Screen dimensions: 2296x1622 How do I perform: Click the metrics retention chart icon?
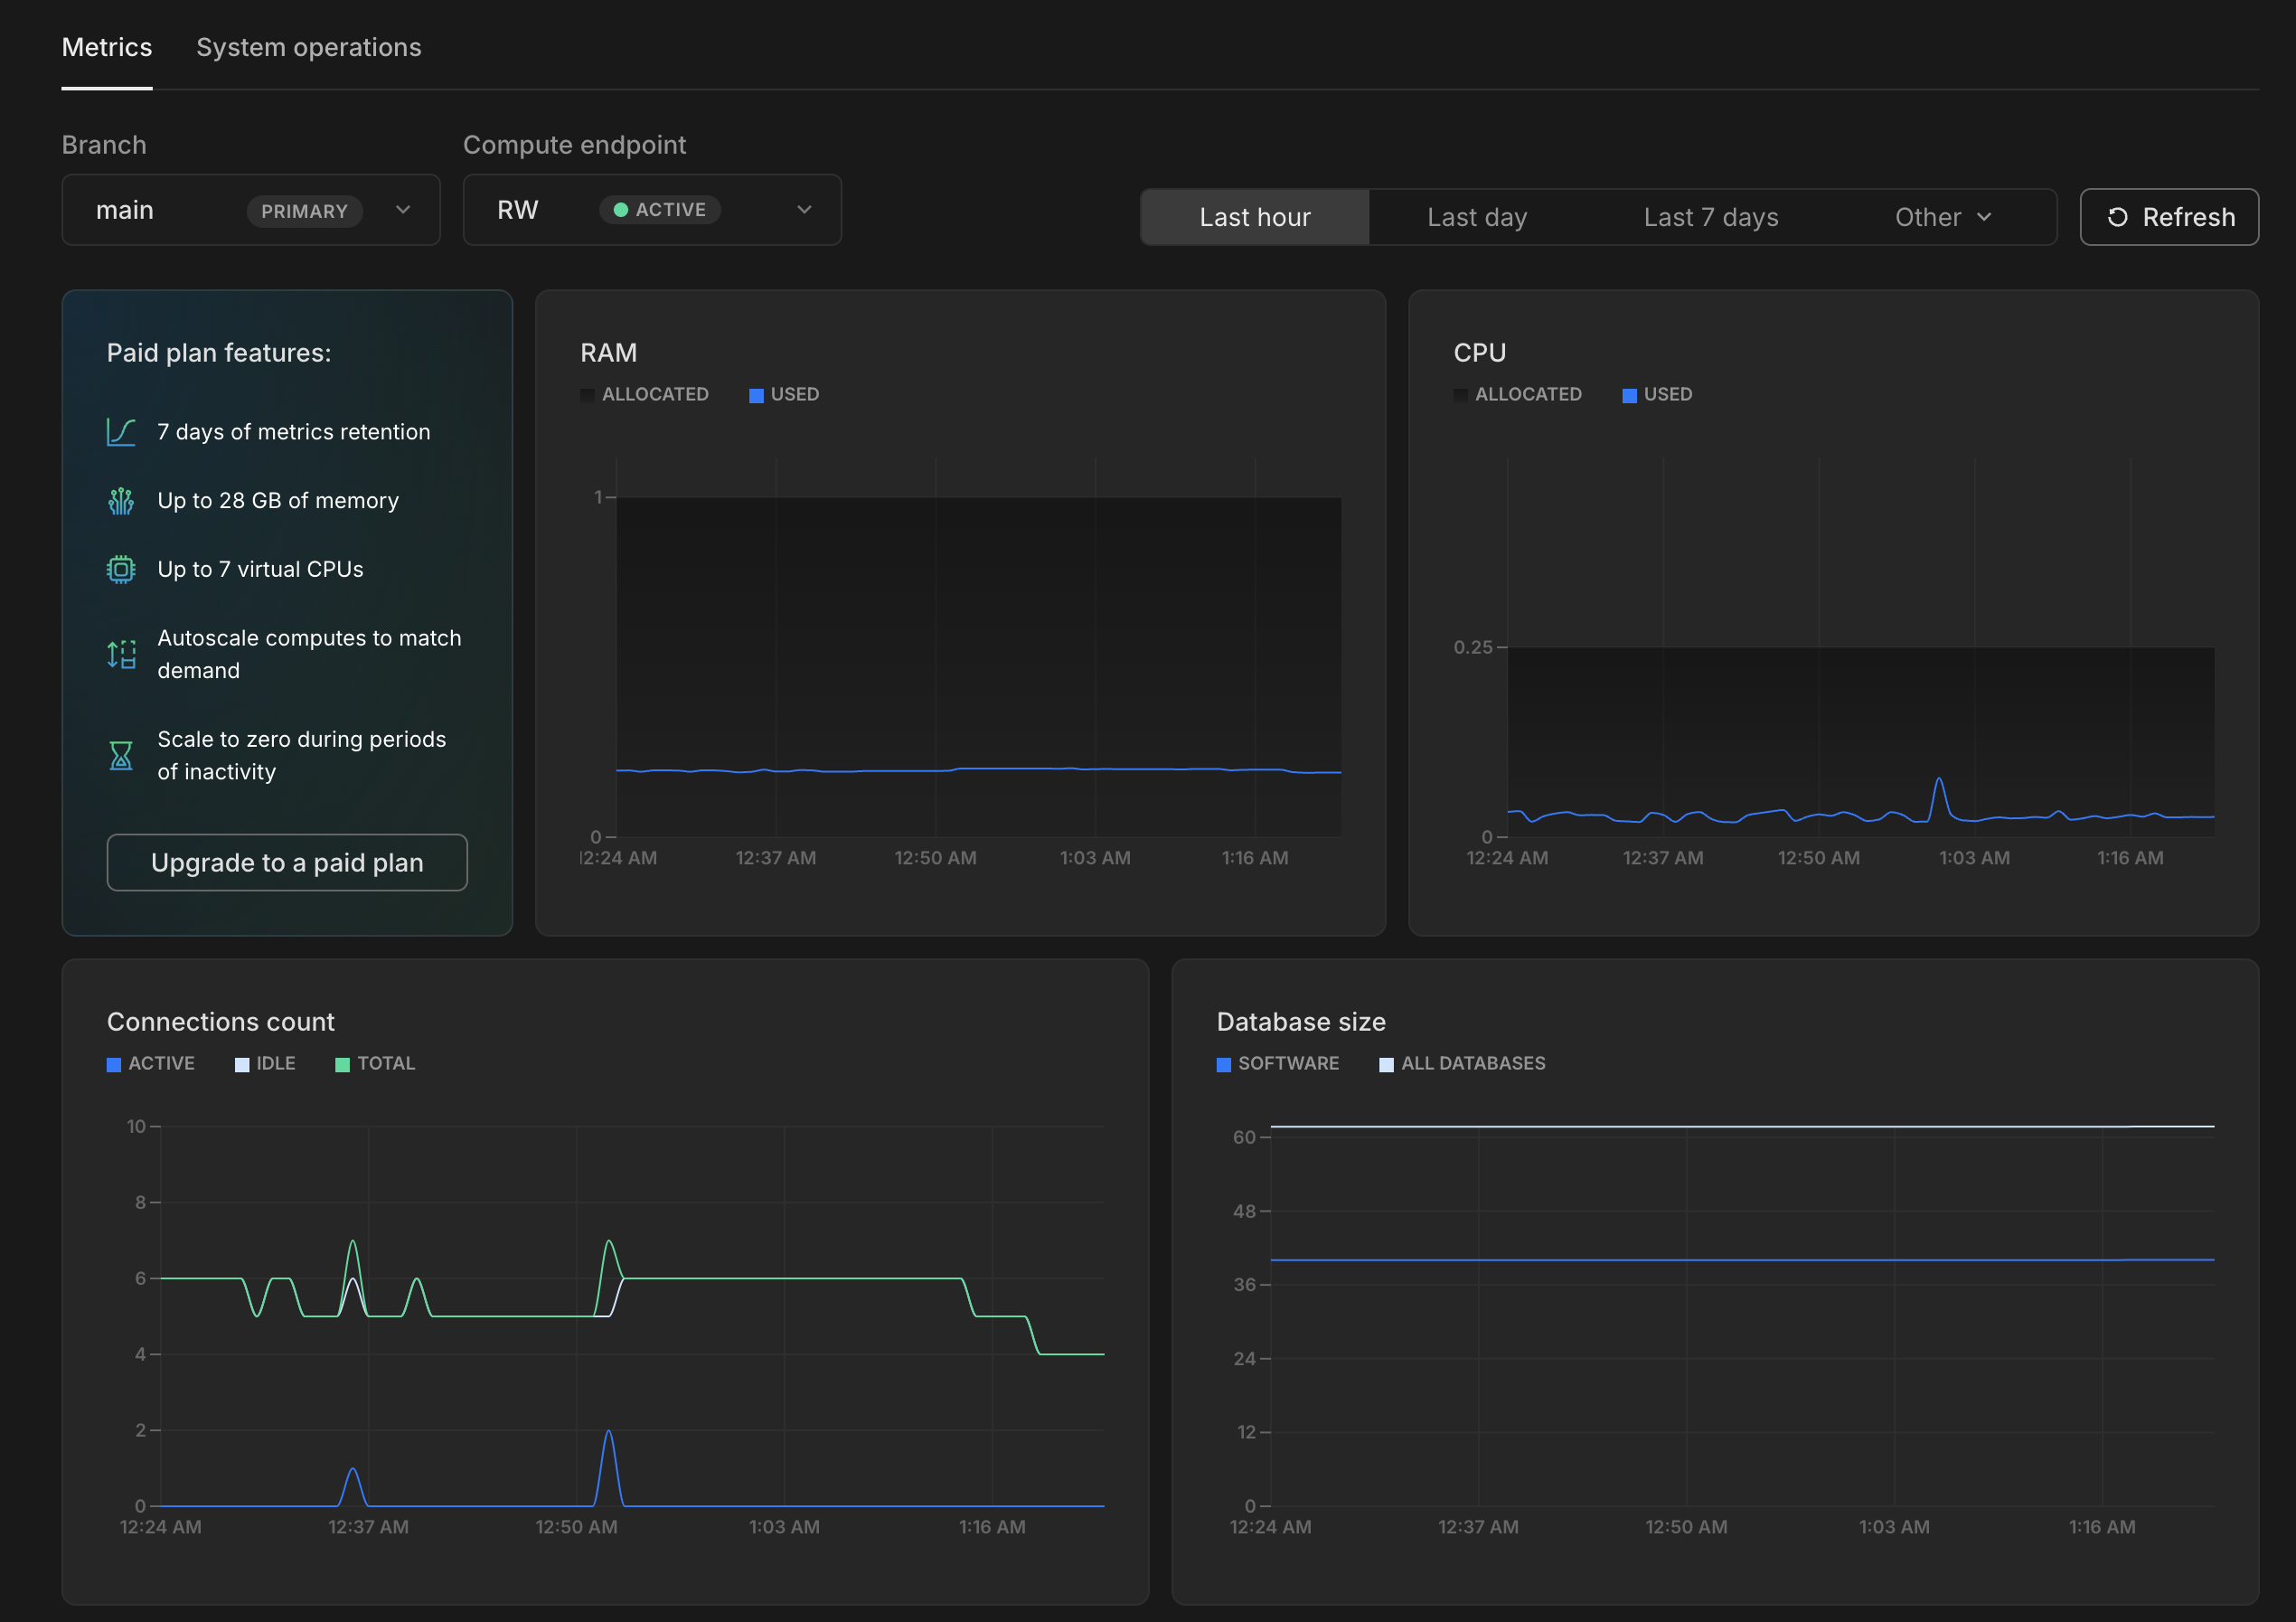(121, 432)
